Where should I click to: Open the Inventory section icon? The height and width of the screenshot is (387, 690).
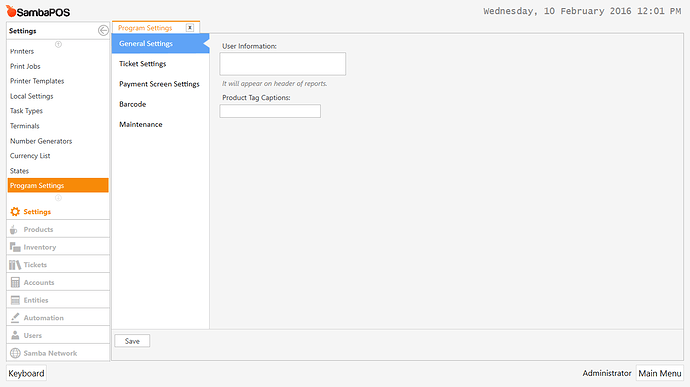click(15, 247)
